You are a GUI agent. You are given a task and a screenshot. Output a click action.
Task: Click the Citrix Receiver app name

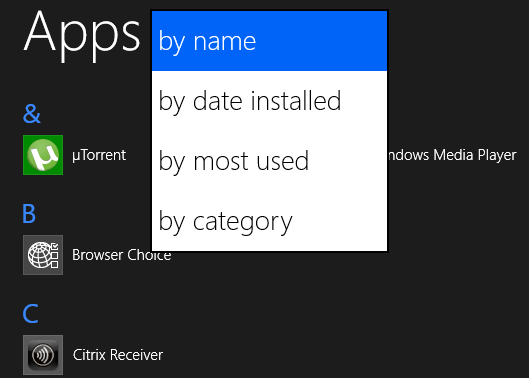pyautogui.click(x=118, y=355)
